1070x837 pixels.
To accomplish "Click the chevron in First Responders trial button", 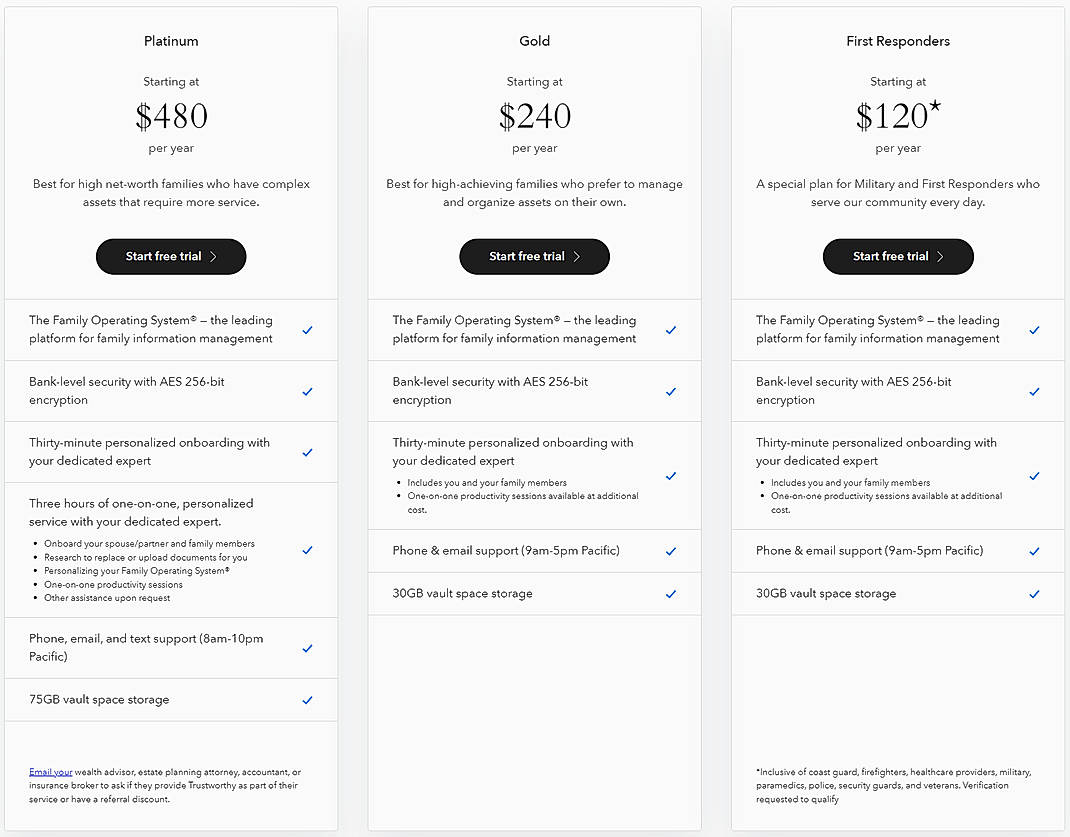I will pyautogui.click(x=942, y=256).
